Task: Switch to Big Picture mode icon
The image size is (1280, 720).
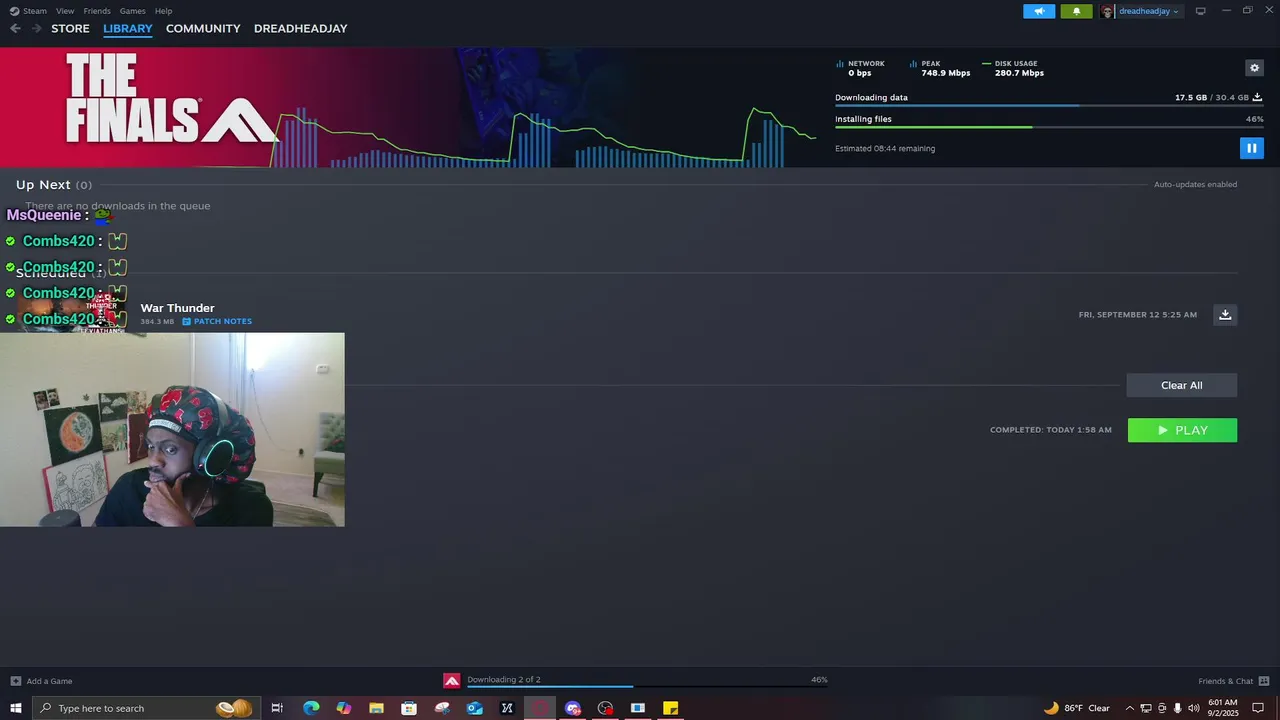Action: [1201, 11]
